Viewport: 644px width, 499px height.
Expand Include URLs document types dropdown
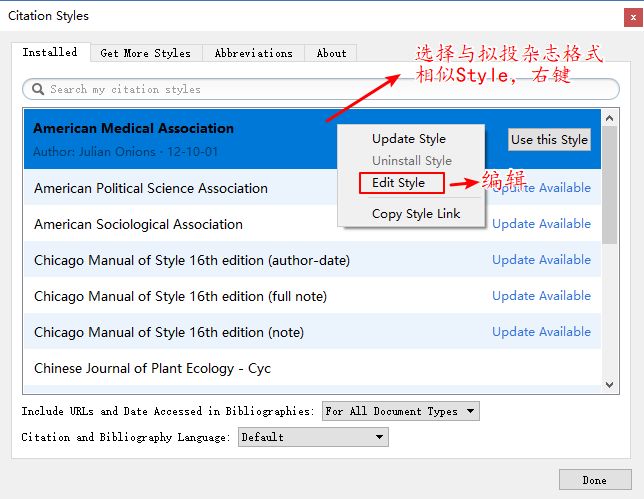point(400,411)
